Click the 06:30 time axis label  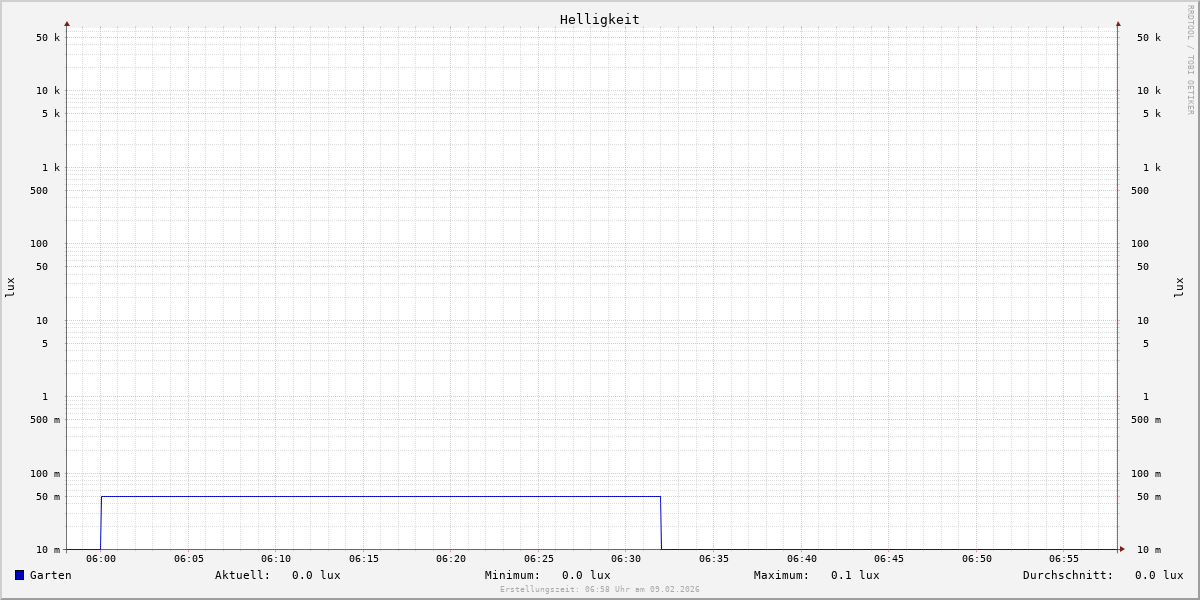tap(626, 559)
